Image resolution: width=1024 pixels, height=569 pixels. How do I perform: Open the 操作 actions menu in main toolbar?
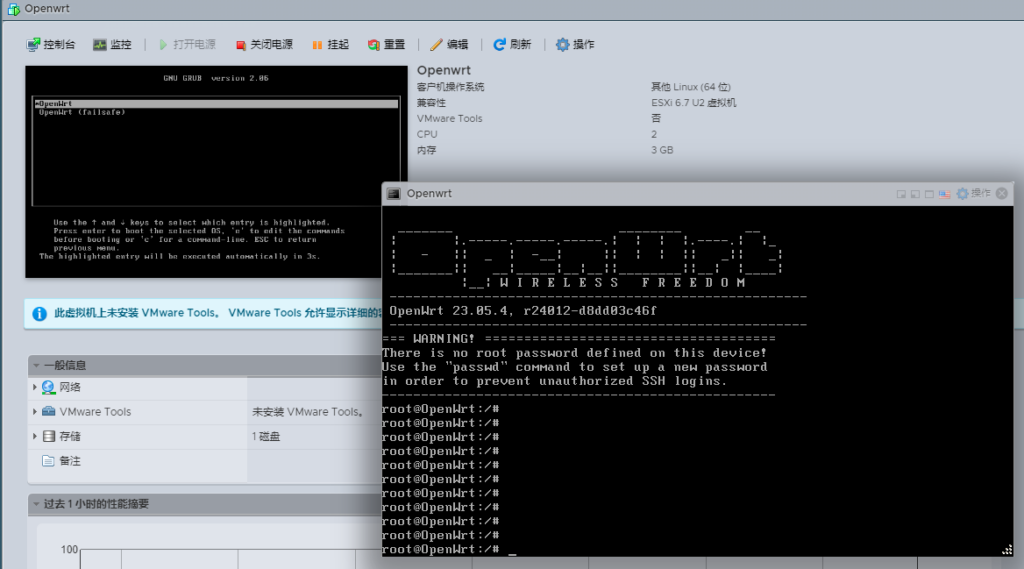click(x=575, y=44)
